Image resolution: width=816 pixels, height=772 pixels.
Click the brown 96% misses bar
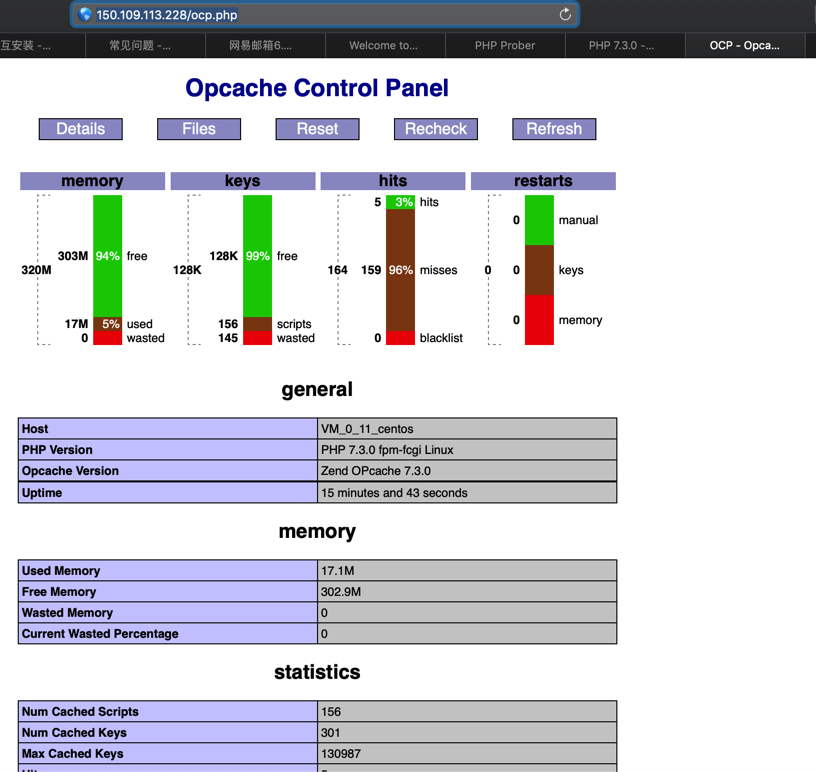tap(400, 270)
